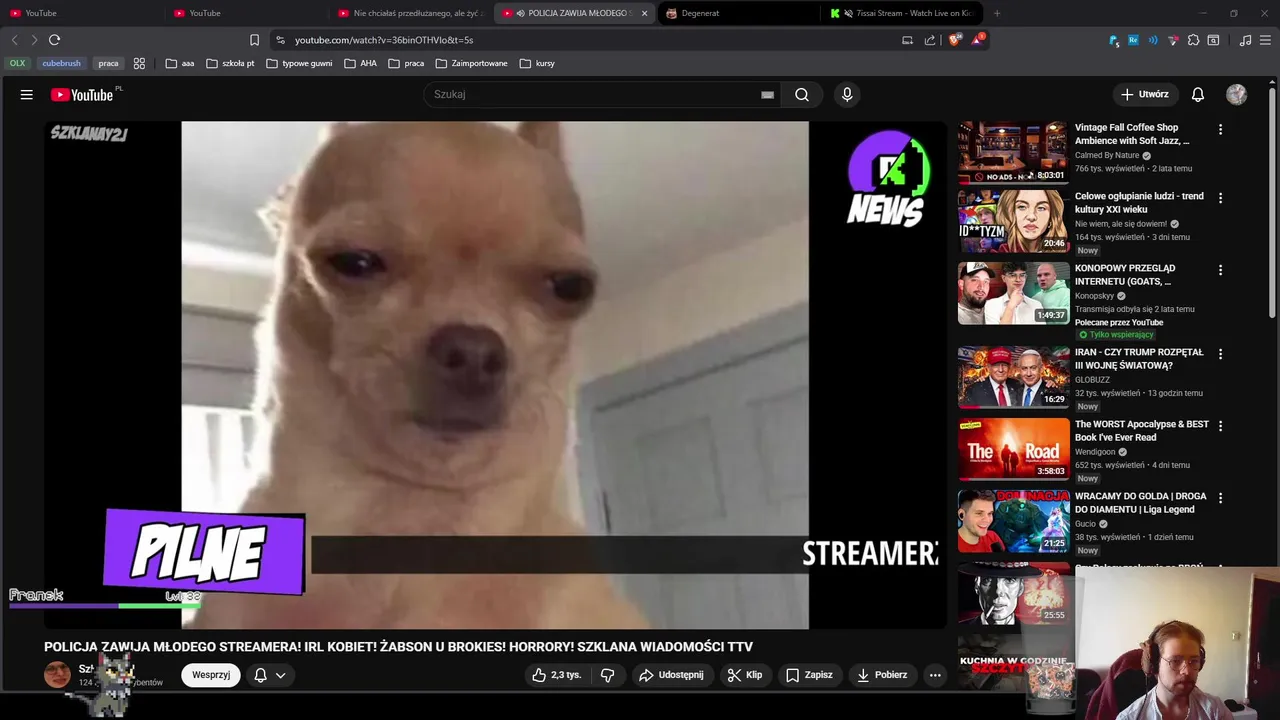Image resolution: width=1280 pixels, height=720 pixels.
Task: Open kursy bookmarks folder
Action: click(537, 63)
